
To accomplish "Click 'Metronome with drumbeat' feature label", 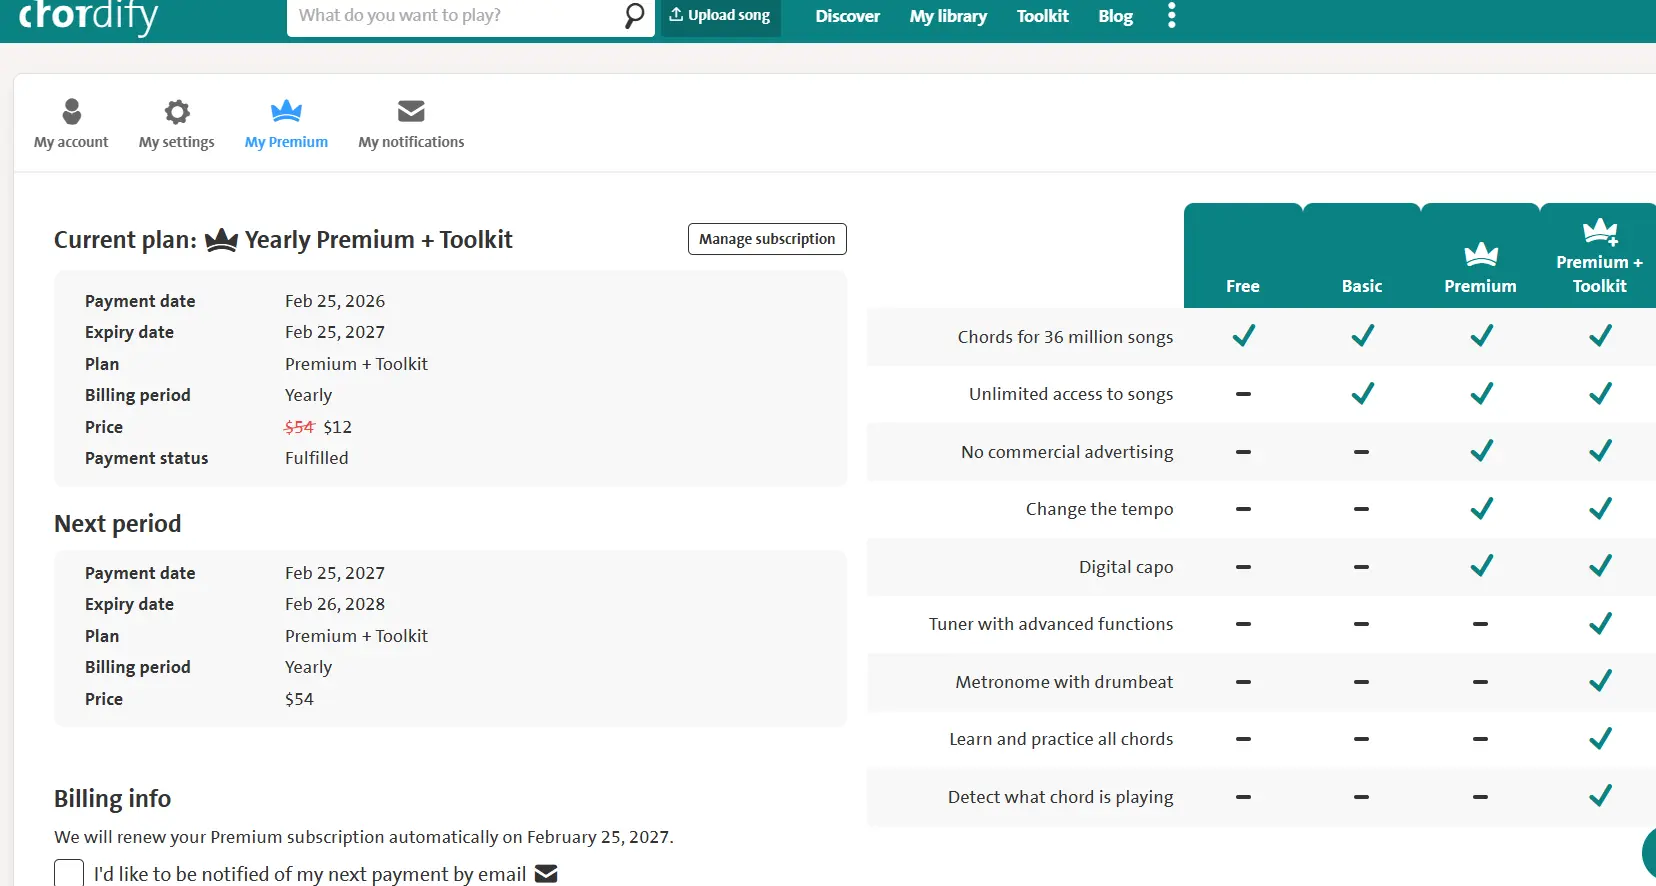I will tap(1064, 682).
